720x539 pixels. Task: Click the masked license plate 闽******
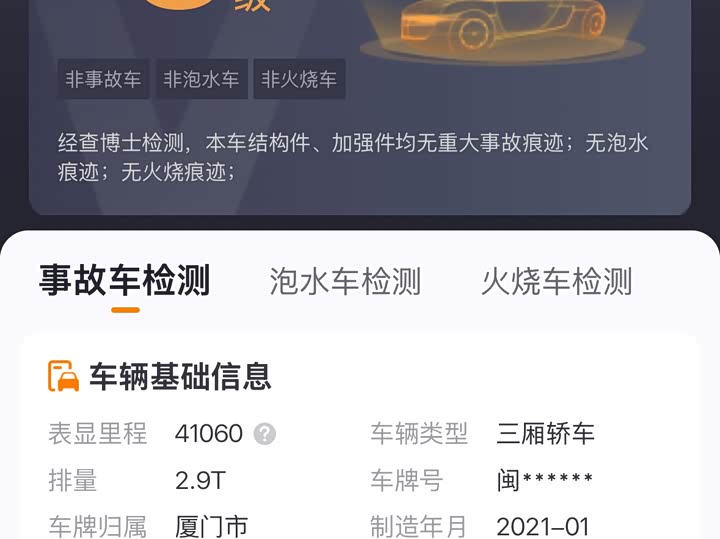point(545,480)
